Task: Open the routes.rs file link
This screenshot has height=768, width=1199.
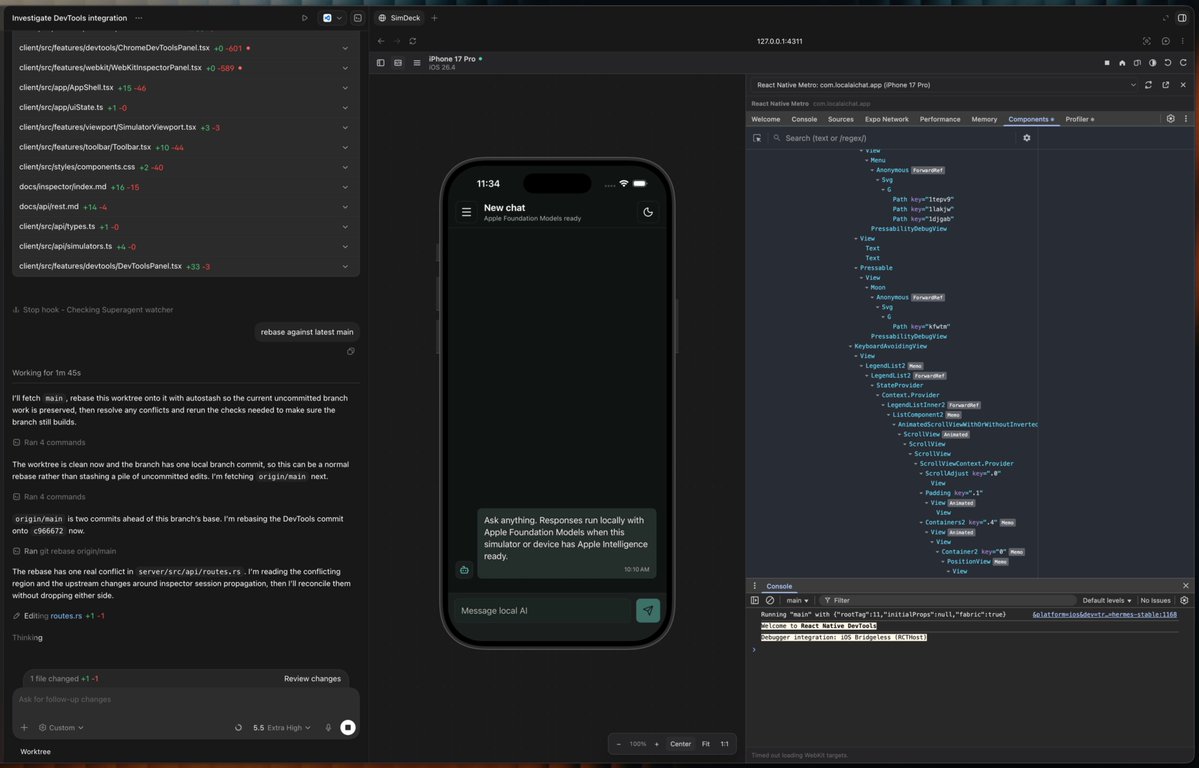Action: point(66,616)
